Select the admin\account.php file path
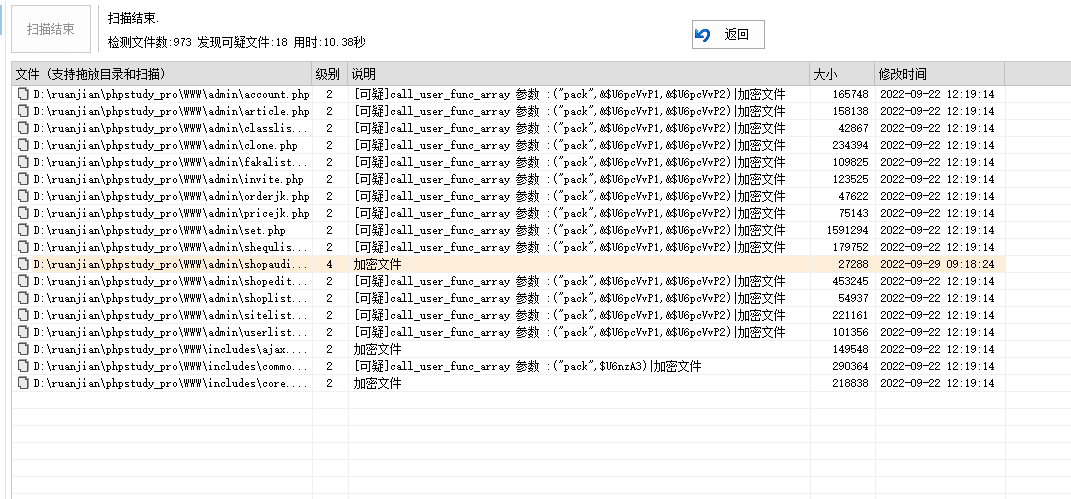The image size is (1071, 499). [x=171, y=94]
